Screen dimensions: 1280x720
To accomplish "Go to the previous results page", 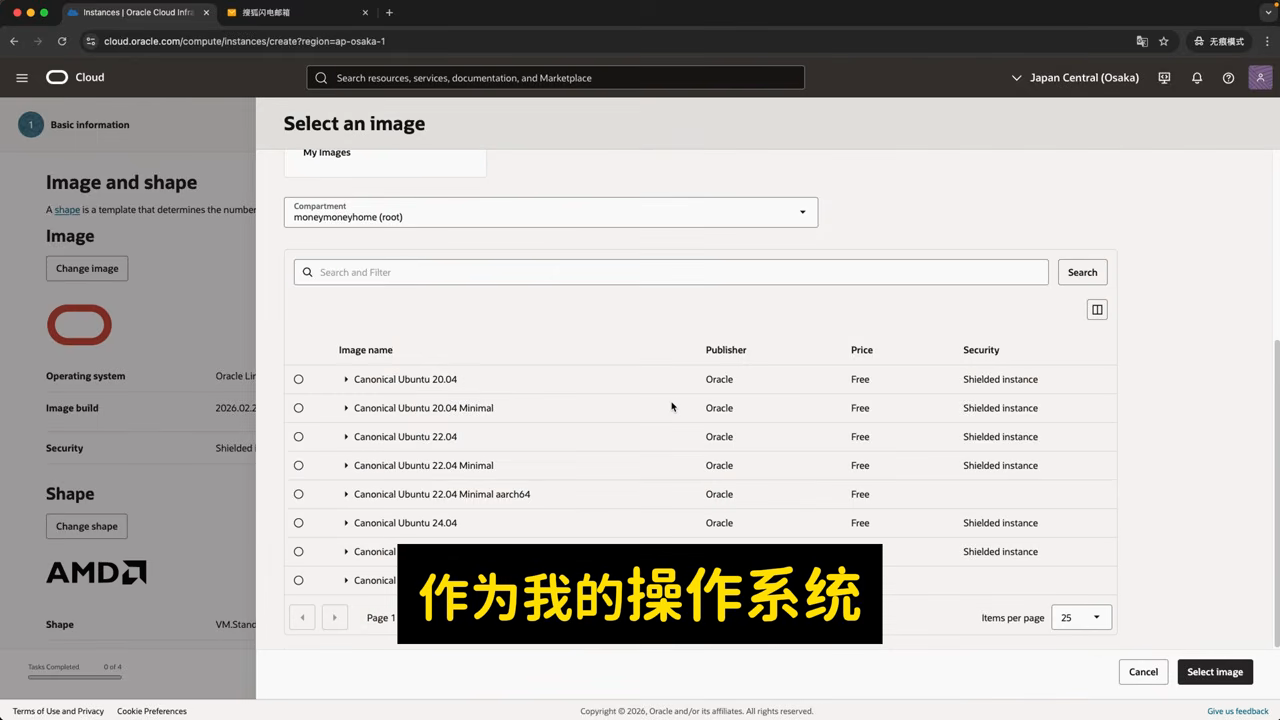I will [x=302, y=618].
